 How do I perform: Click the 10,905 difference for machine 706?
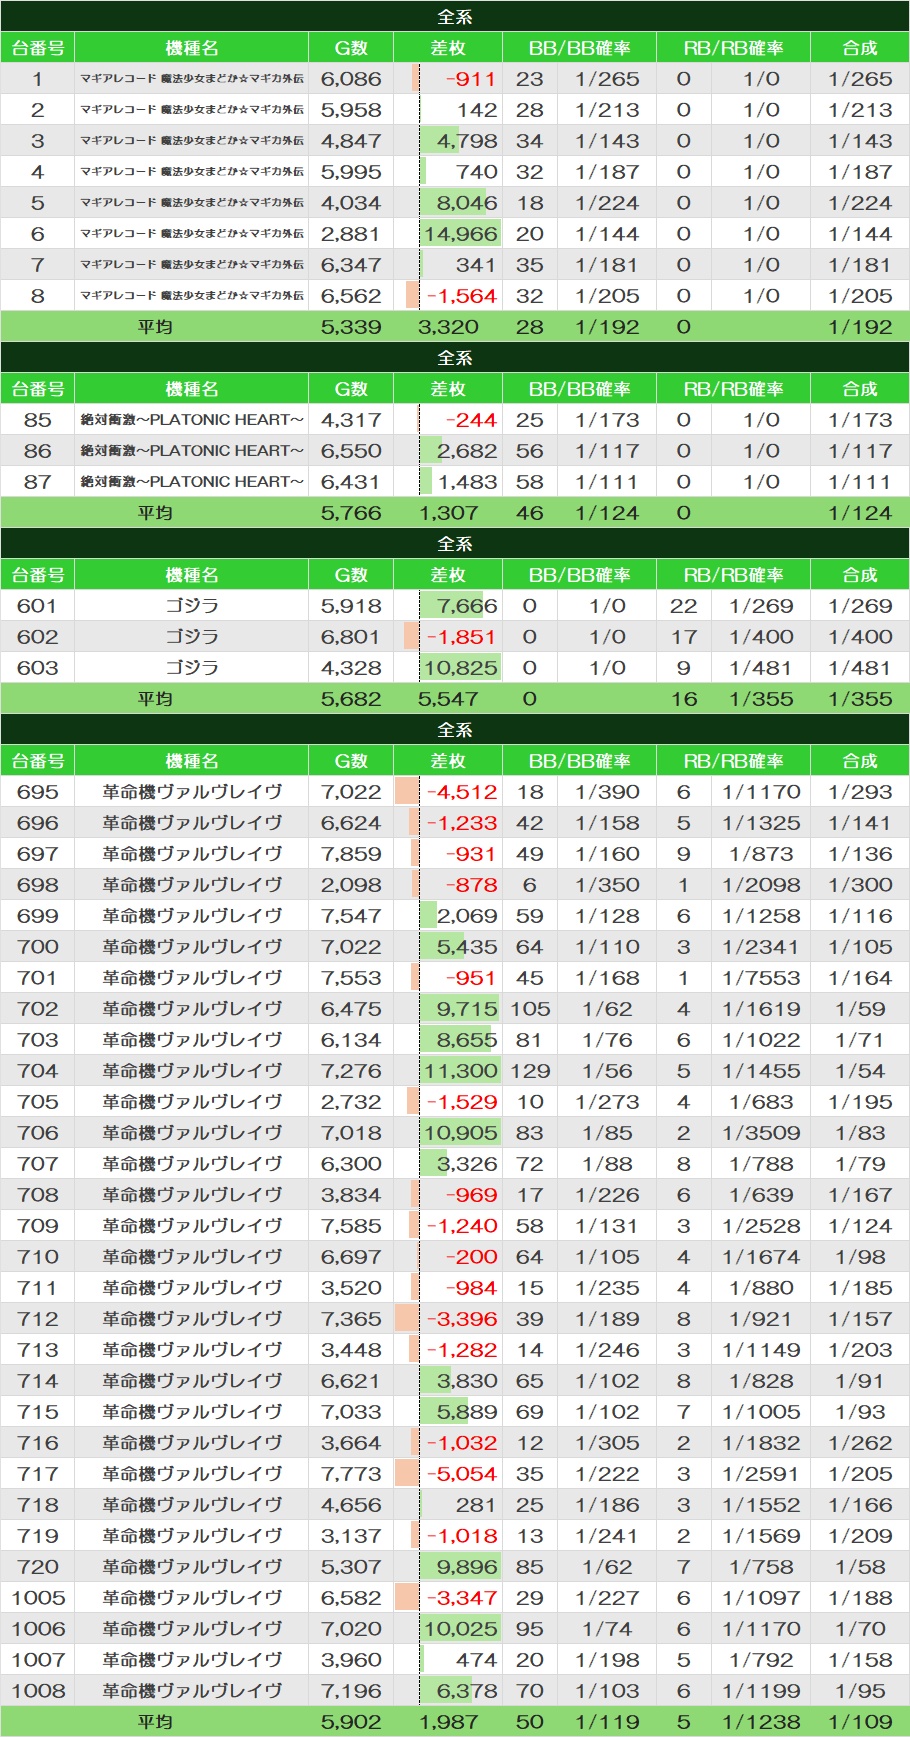point(460,1133)
